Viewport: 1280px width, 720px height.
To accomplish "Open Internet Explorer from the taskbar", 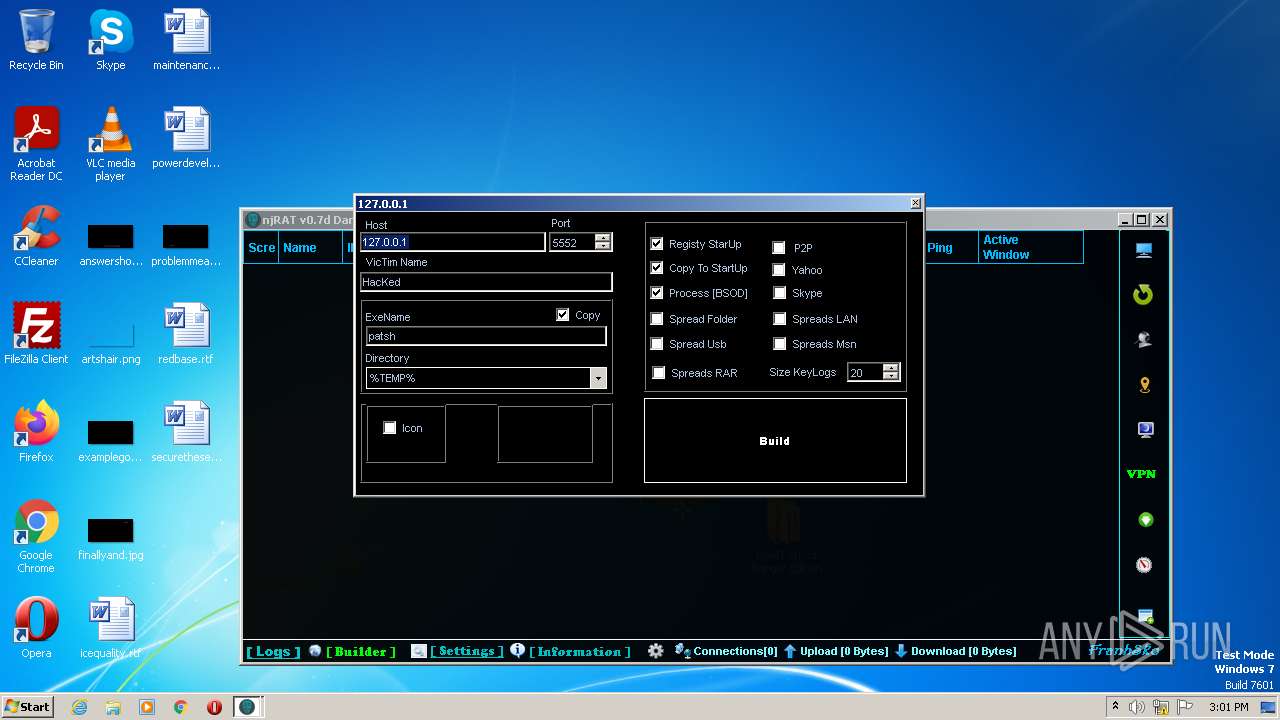I will pos(79,707).
